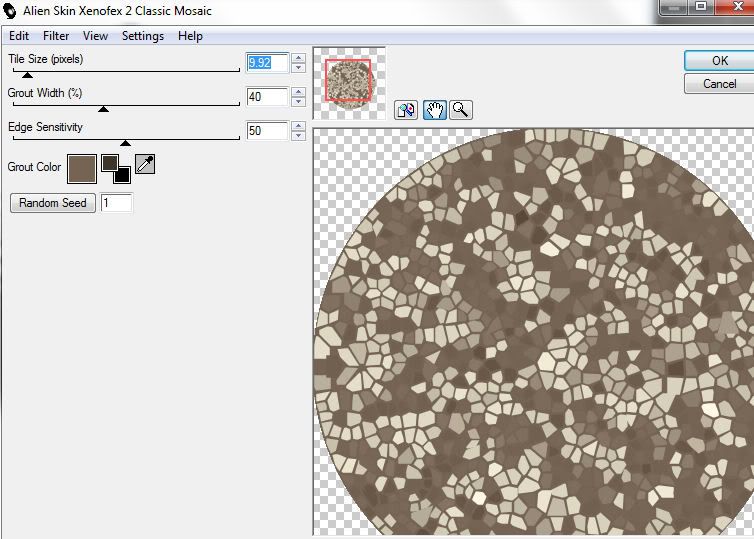Screen dimensions: 754x539
Task: Generate a new Random Seed
Action: (53, 203)
